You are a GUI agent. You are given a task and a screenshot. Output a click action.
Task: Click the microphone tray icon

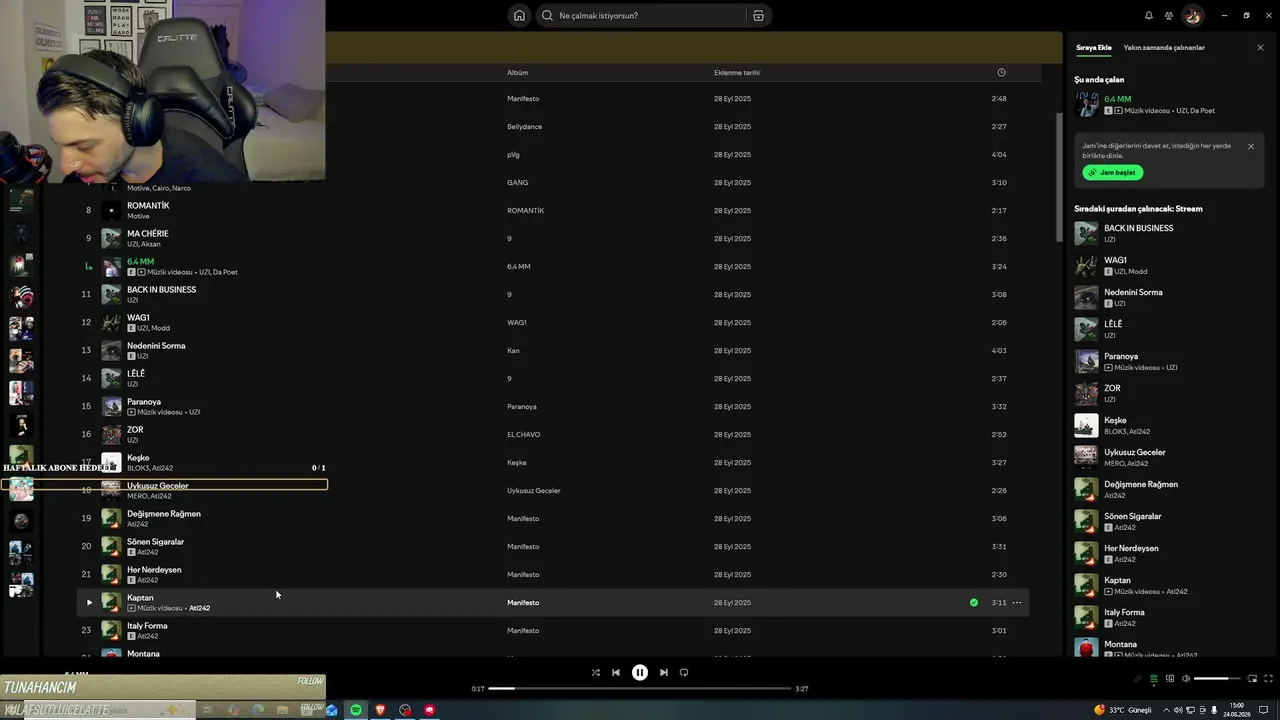point(1214,710)
